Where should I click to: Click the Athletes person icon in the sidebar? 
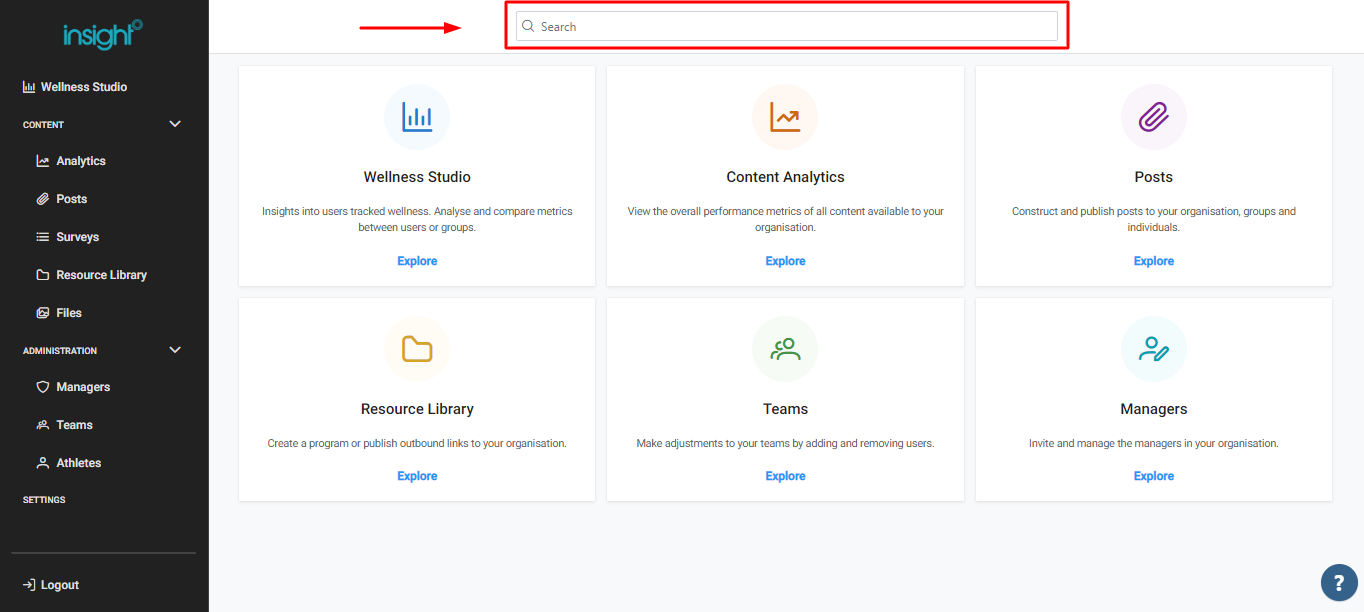tap(43, 463)
